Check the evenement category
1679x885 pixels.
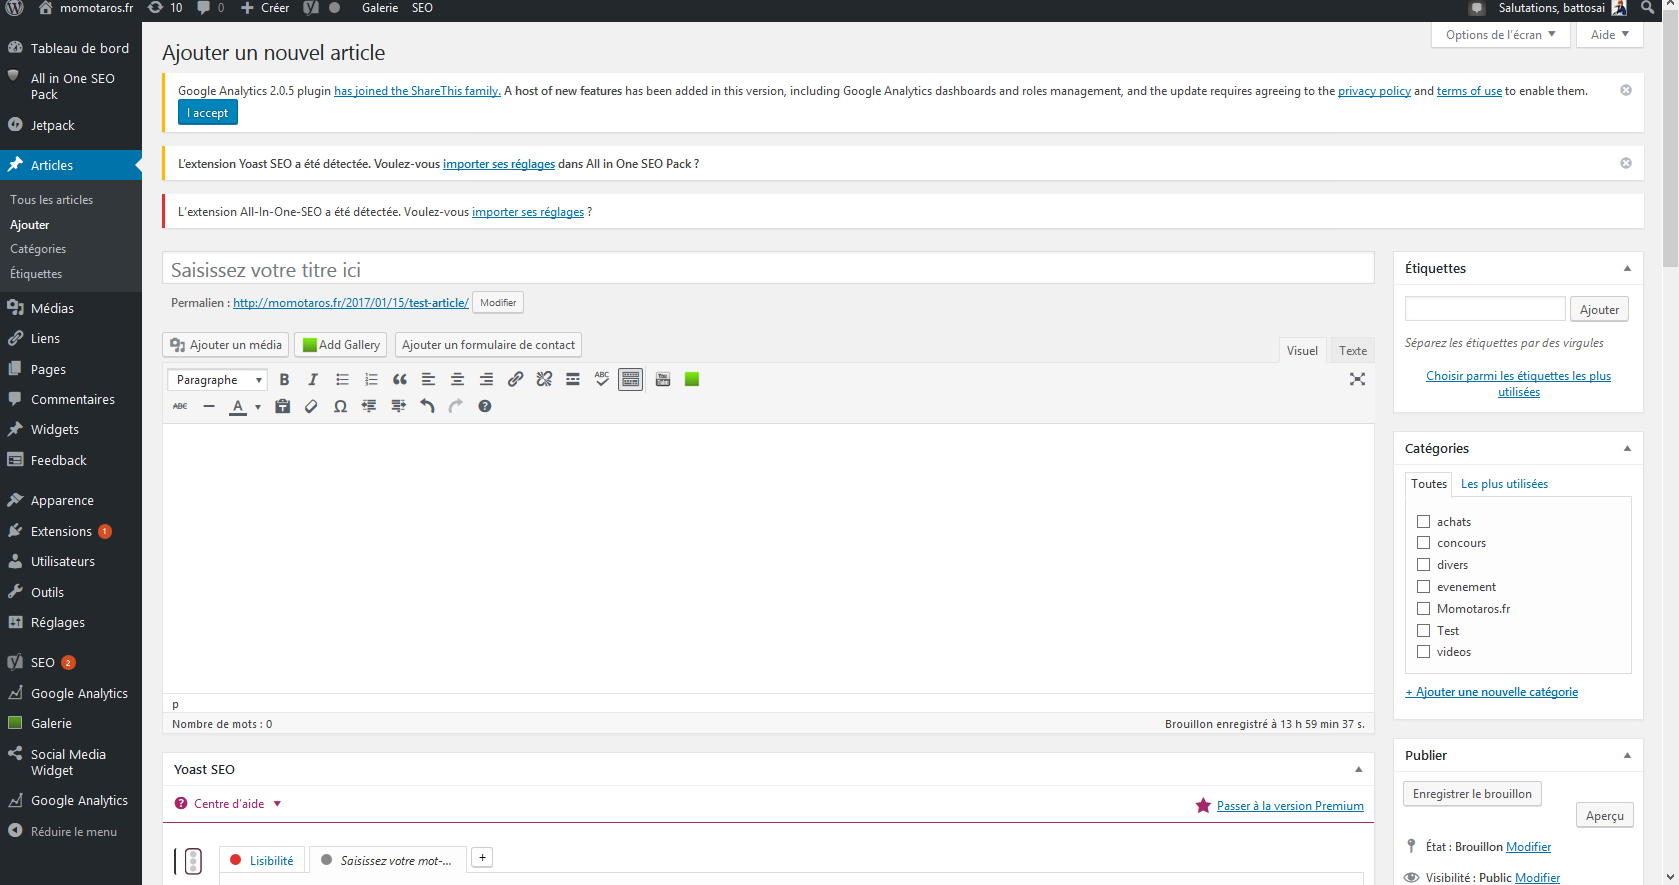pyautogui.click(x=1423, y=587)
